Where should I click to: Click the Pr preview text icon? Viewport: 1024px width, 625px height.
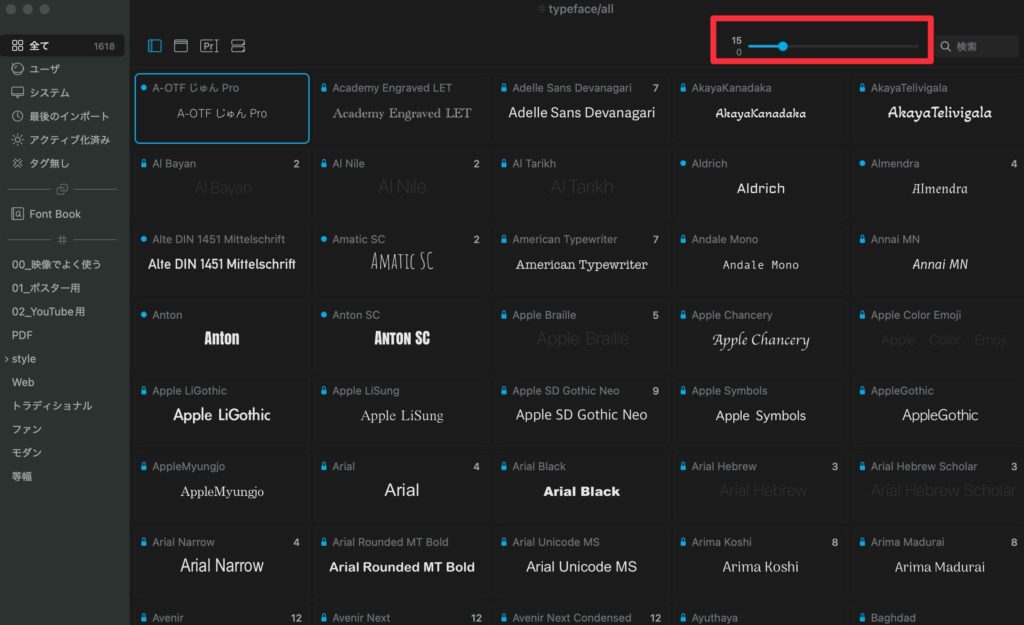pyautogui.click(x=208, y=46)
